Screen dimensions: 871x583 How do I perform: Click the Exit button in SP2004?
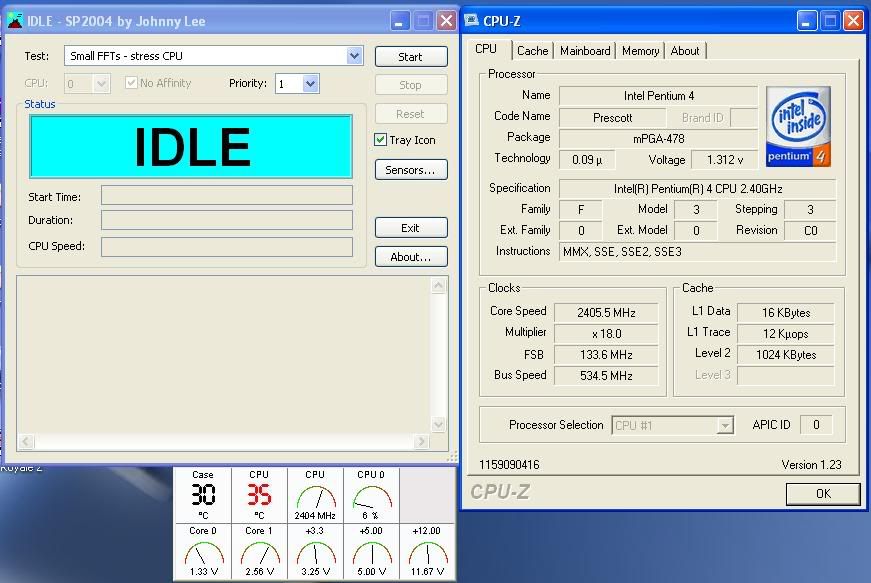pyautogui.click(x=411, y=228)
